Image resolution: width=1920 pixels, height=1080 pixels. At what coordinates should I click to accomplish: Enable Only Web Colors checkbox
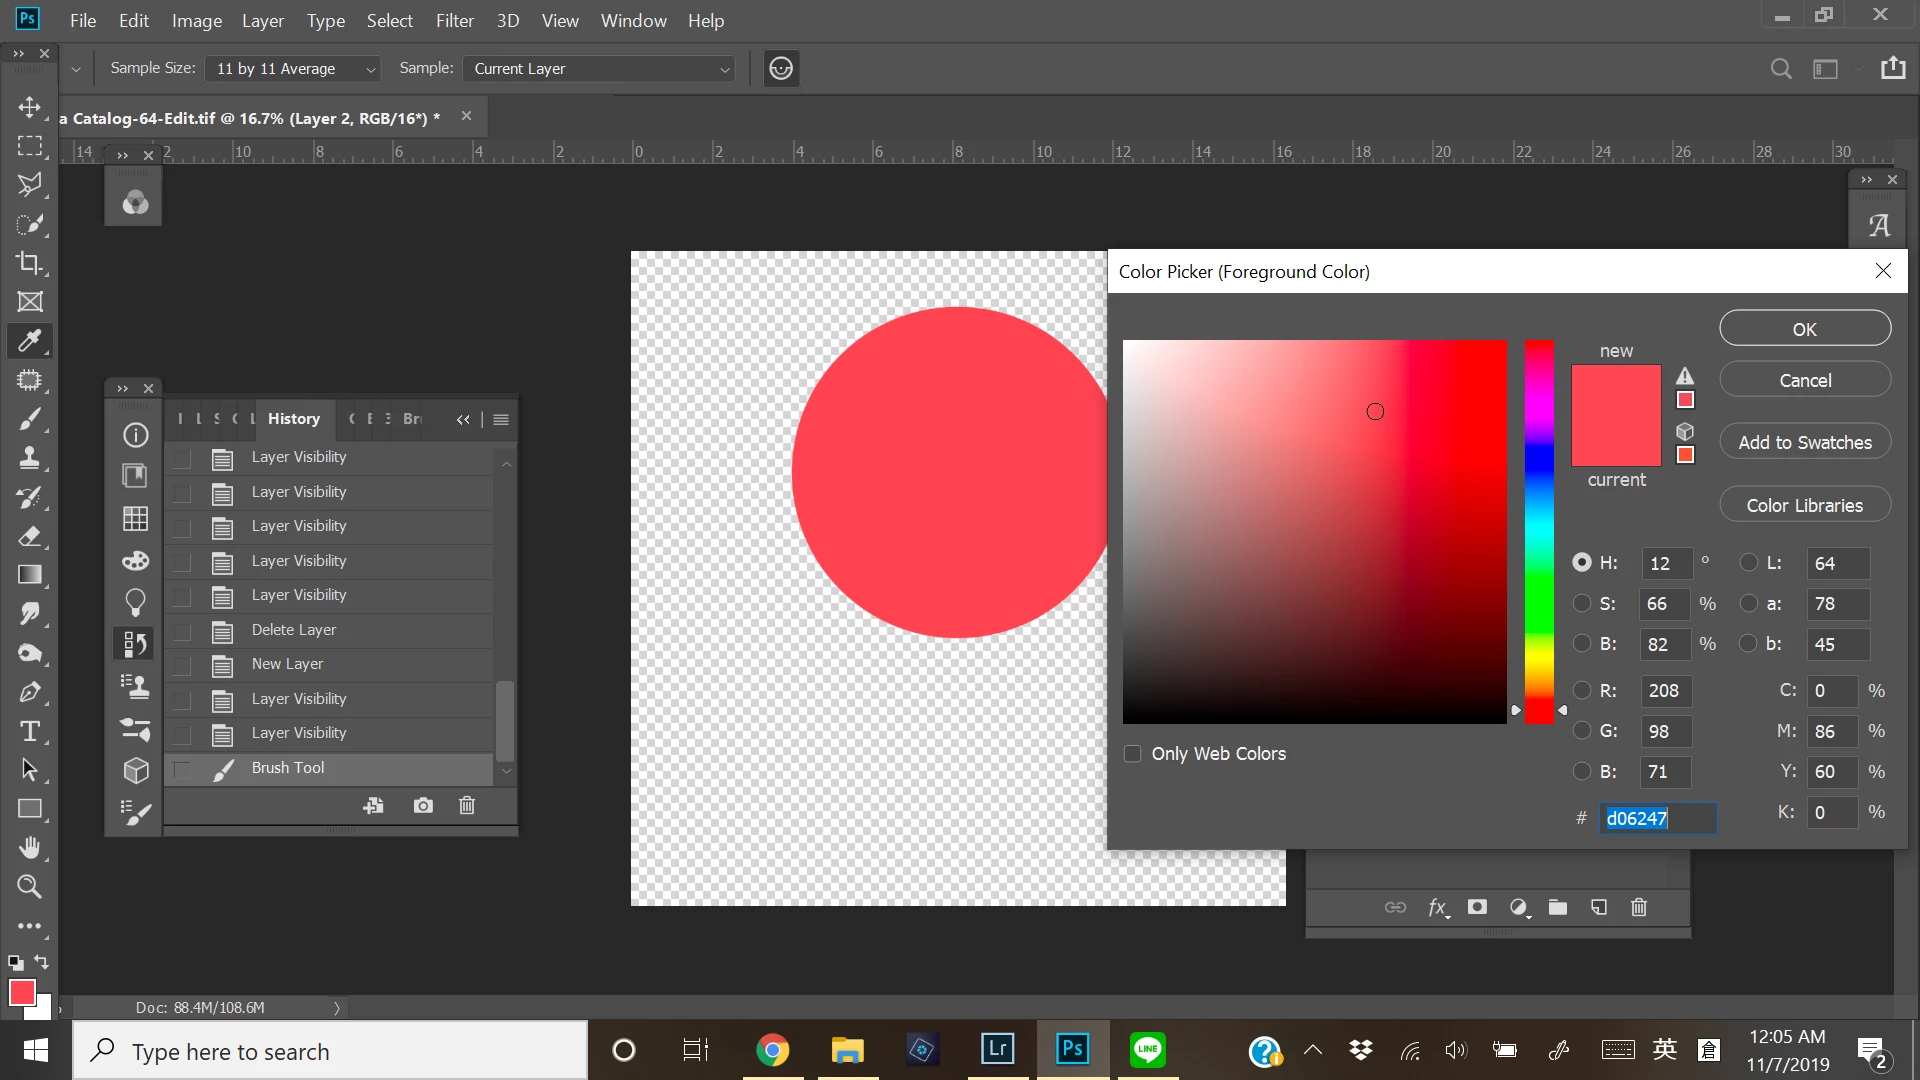[x=1132, y=754]
